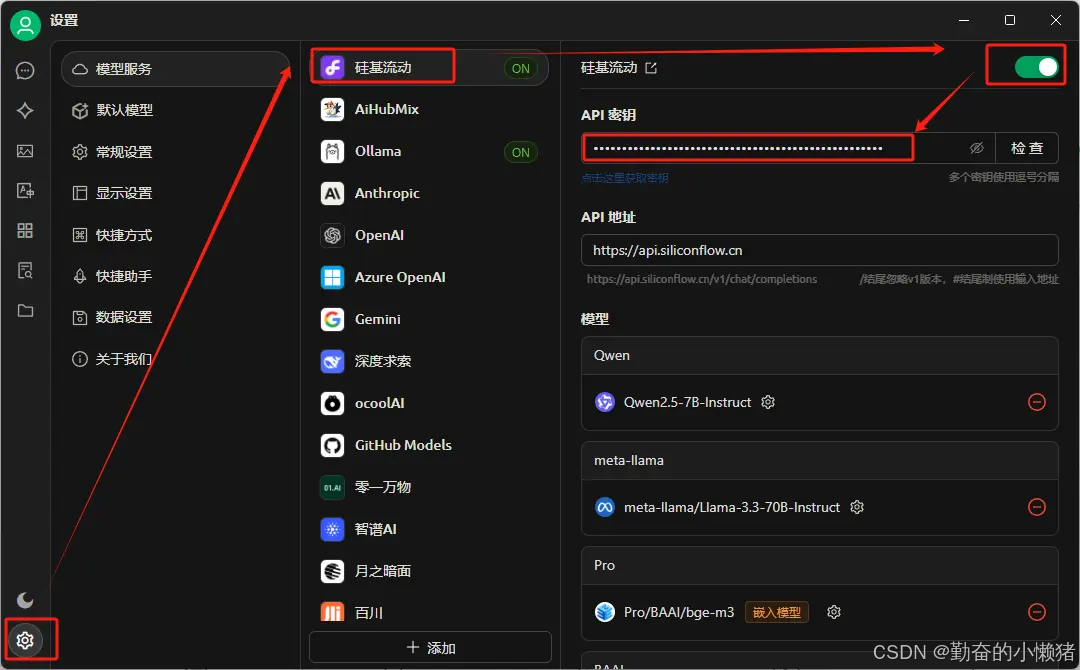Select 快捷助手 settings section
The height and width of the screenshot is (670, 1080).
[176, 276]
